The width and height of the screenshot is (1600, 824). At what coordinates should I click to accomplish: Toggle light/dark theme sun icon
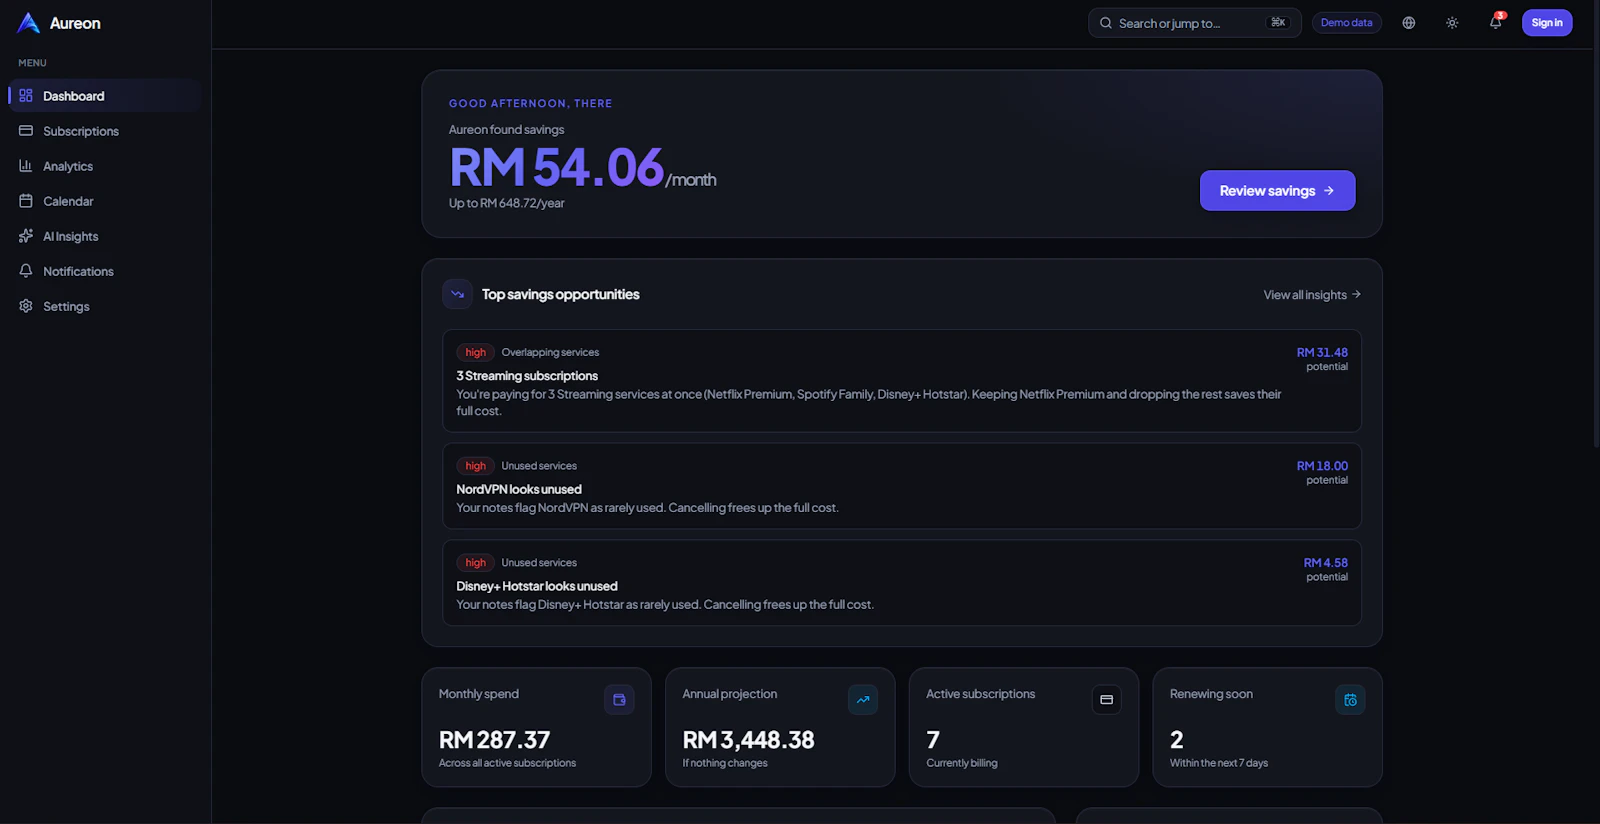point(1452,23)
